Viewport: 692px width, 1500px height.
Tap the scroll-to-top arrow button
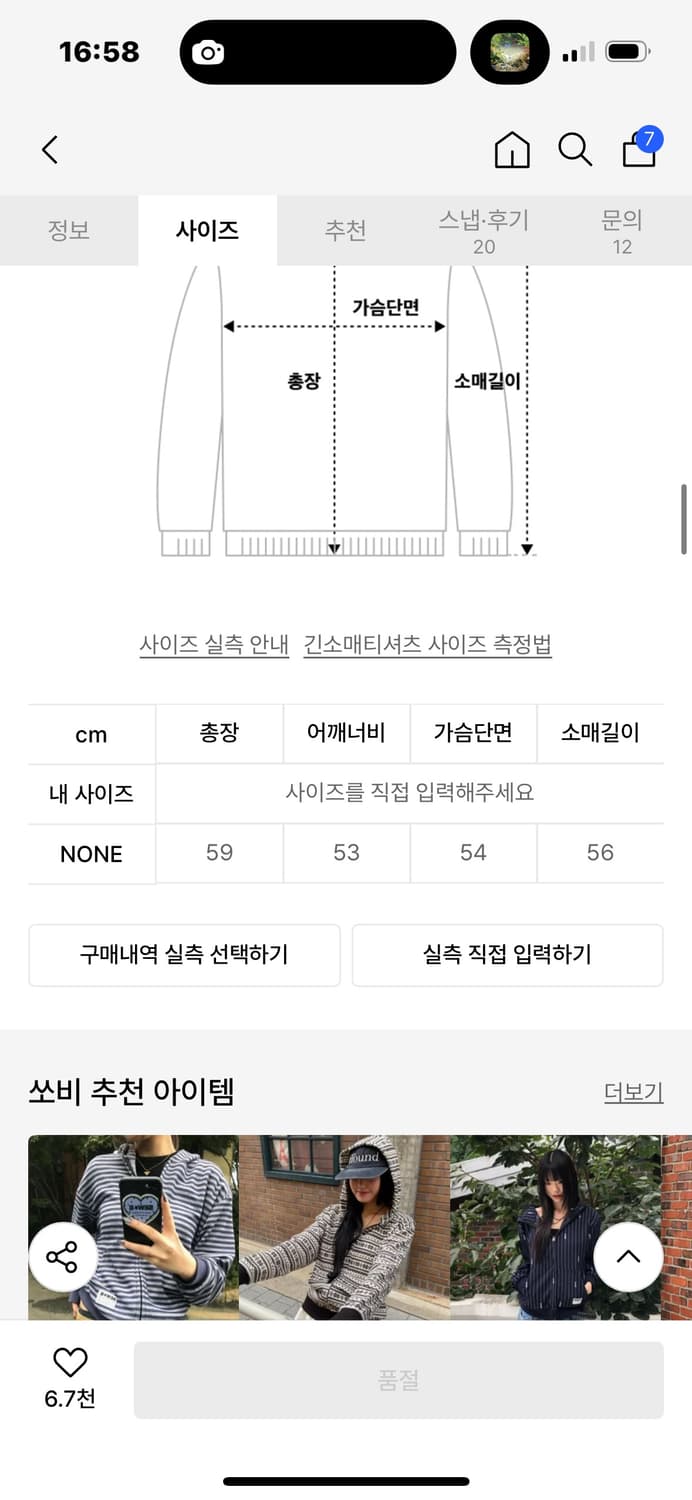[x=628, y=1257]
